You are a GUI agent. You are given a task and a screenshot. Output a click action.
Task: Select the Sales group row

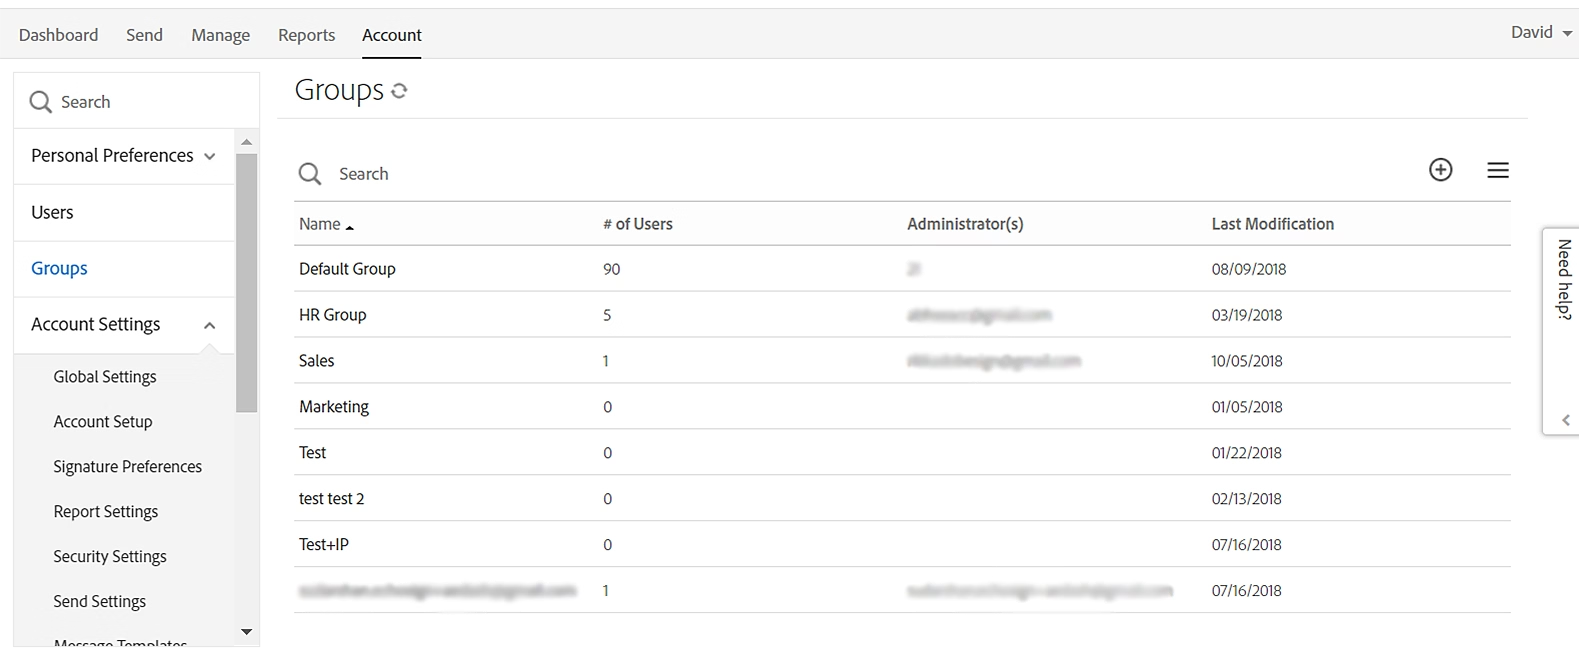pyautogui.click(x=902, y=361)
